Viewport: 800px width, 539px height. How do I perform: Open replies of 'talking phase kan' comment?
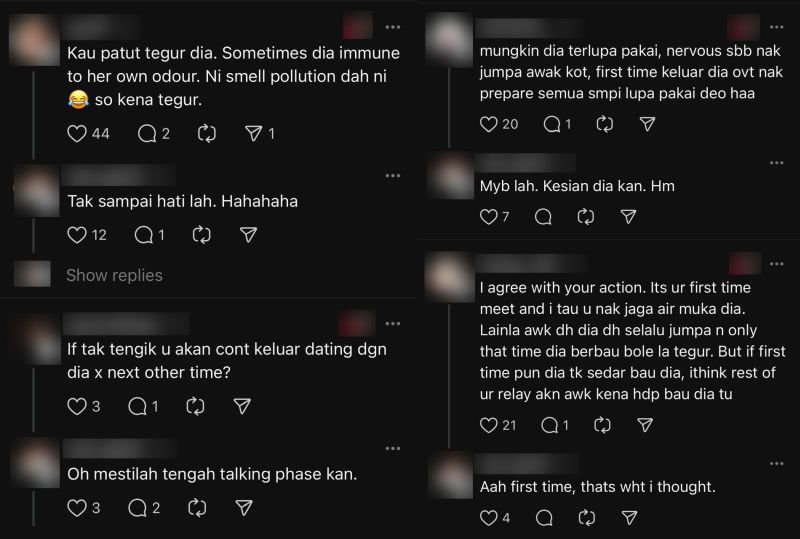137,508
